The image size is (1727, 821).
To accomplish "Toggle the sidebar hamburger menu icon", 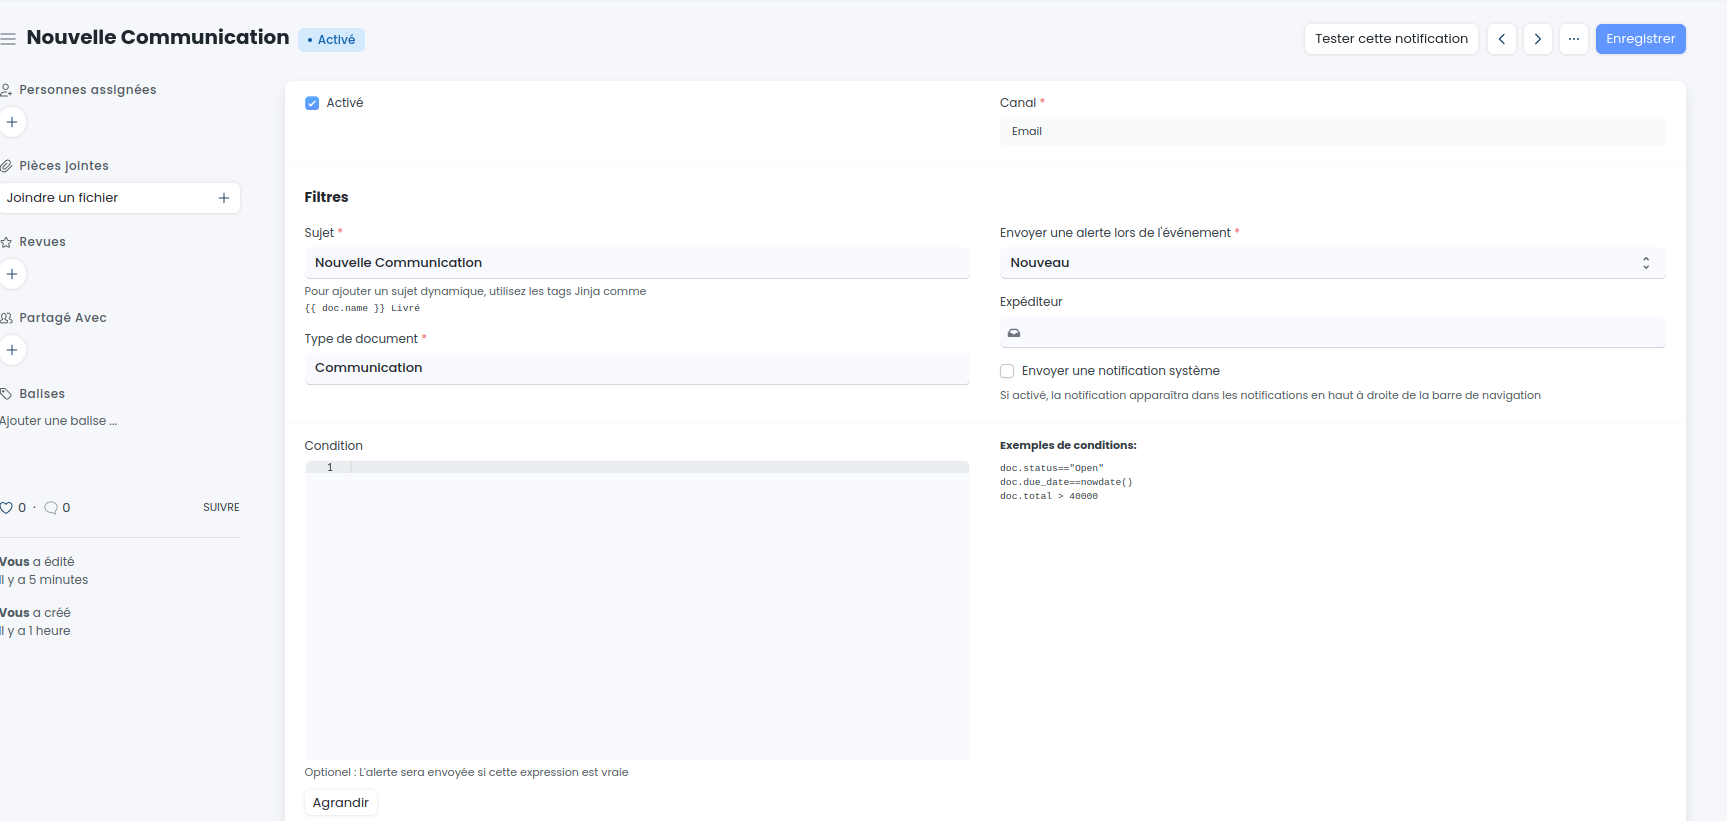I will [8, 39].
